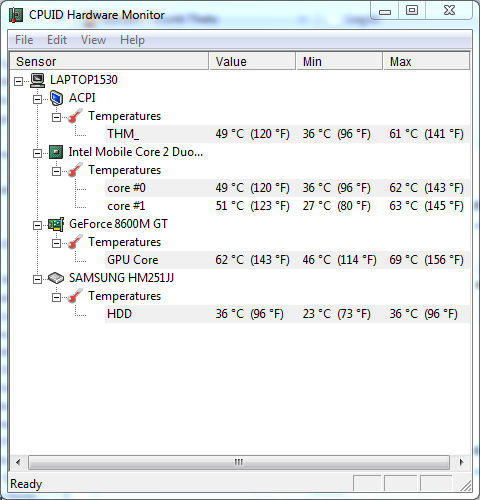Open the View menu

[93, 40]
